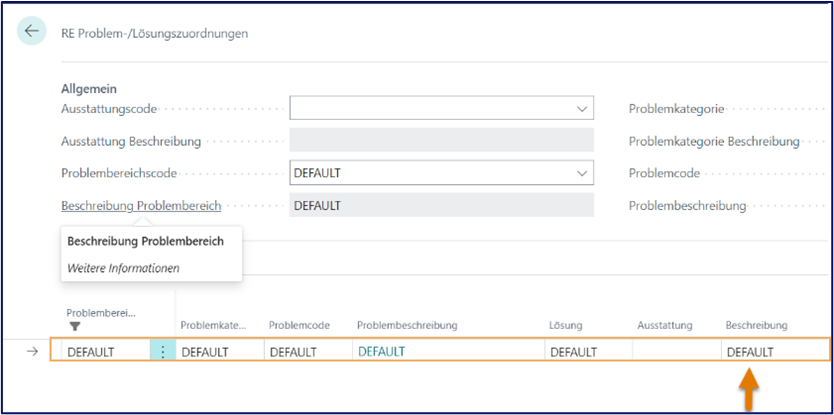Click the Problembeschreibung DEFAULT link in row
This screenshot has height=415, width=834.
[382, 352]
